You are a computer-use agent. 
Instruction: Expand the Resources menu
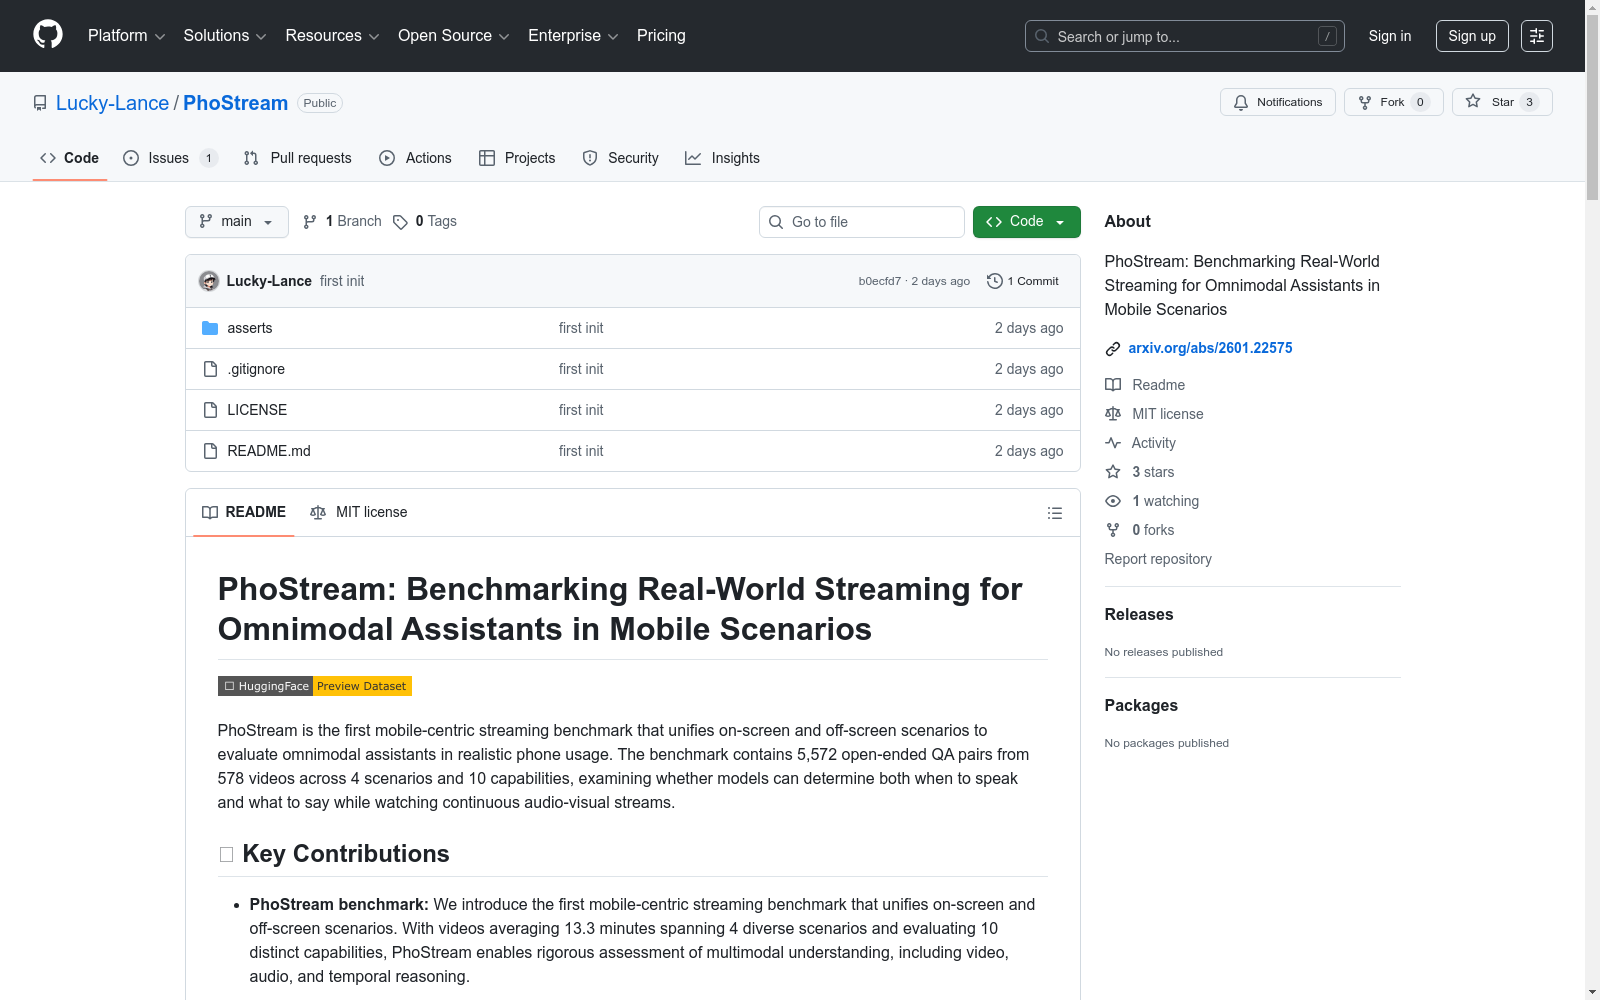332,36
